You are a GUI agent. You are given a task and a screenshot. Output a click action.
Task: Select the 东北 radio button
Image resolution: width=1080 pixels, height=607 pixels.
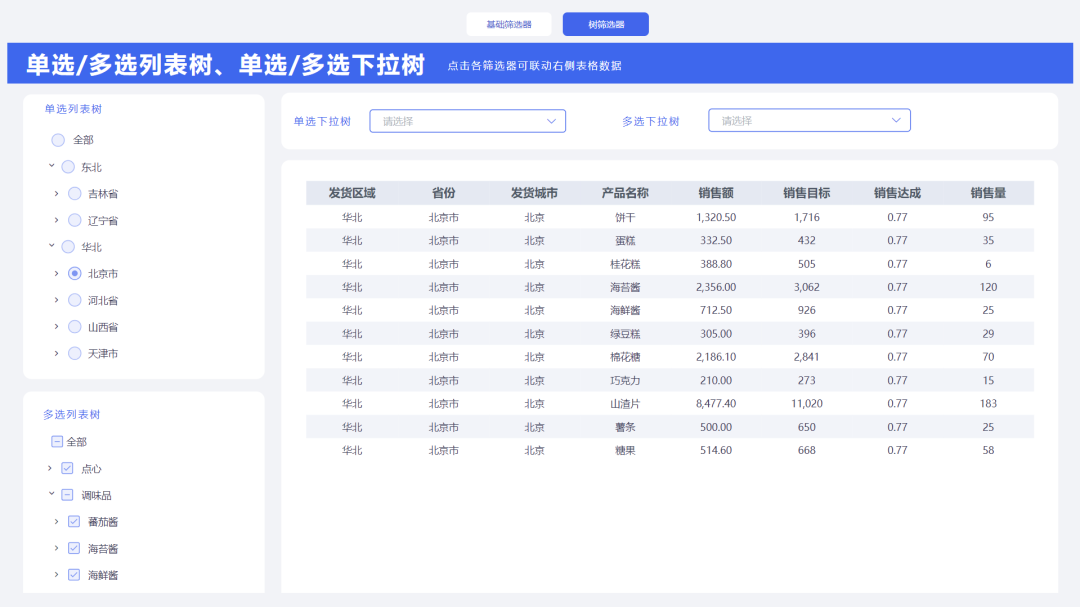coord(67,167)
